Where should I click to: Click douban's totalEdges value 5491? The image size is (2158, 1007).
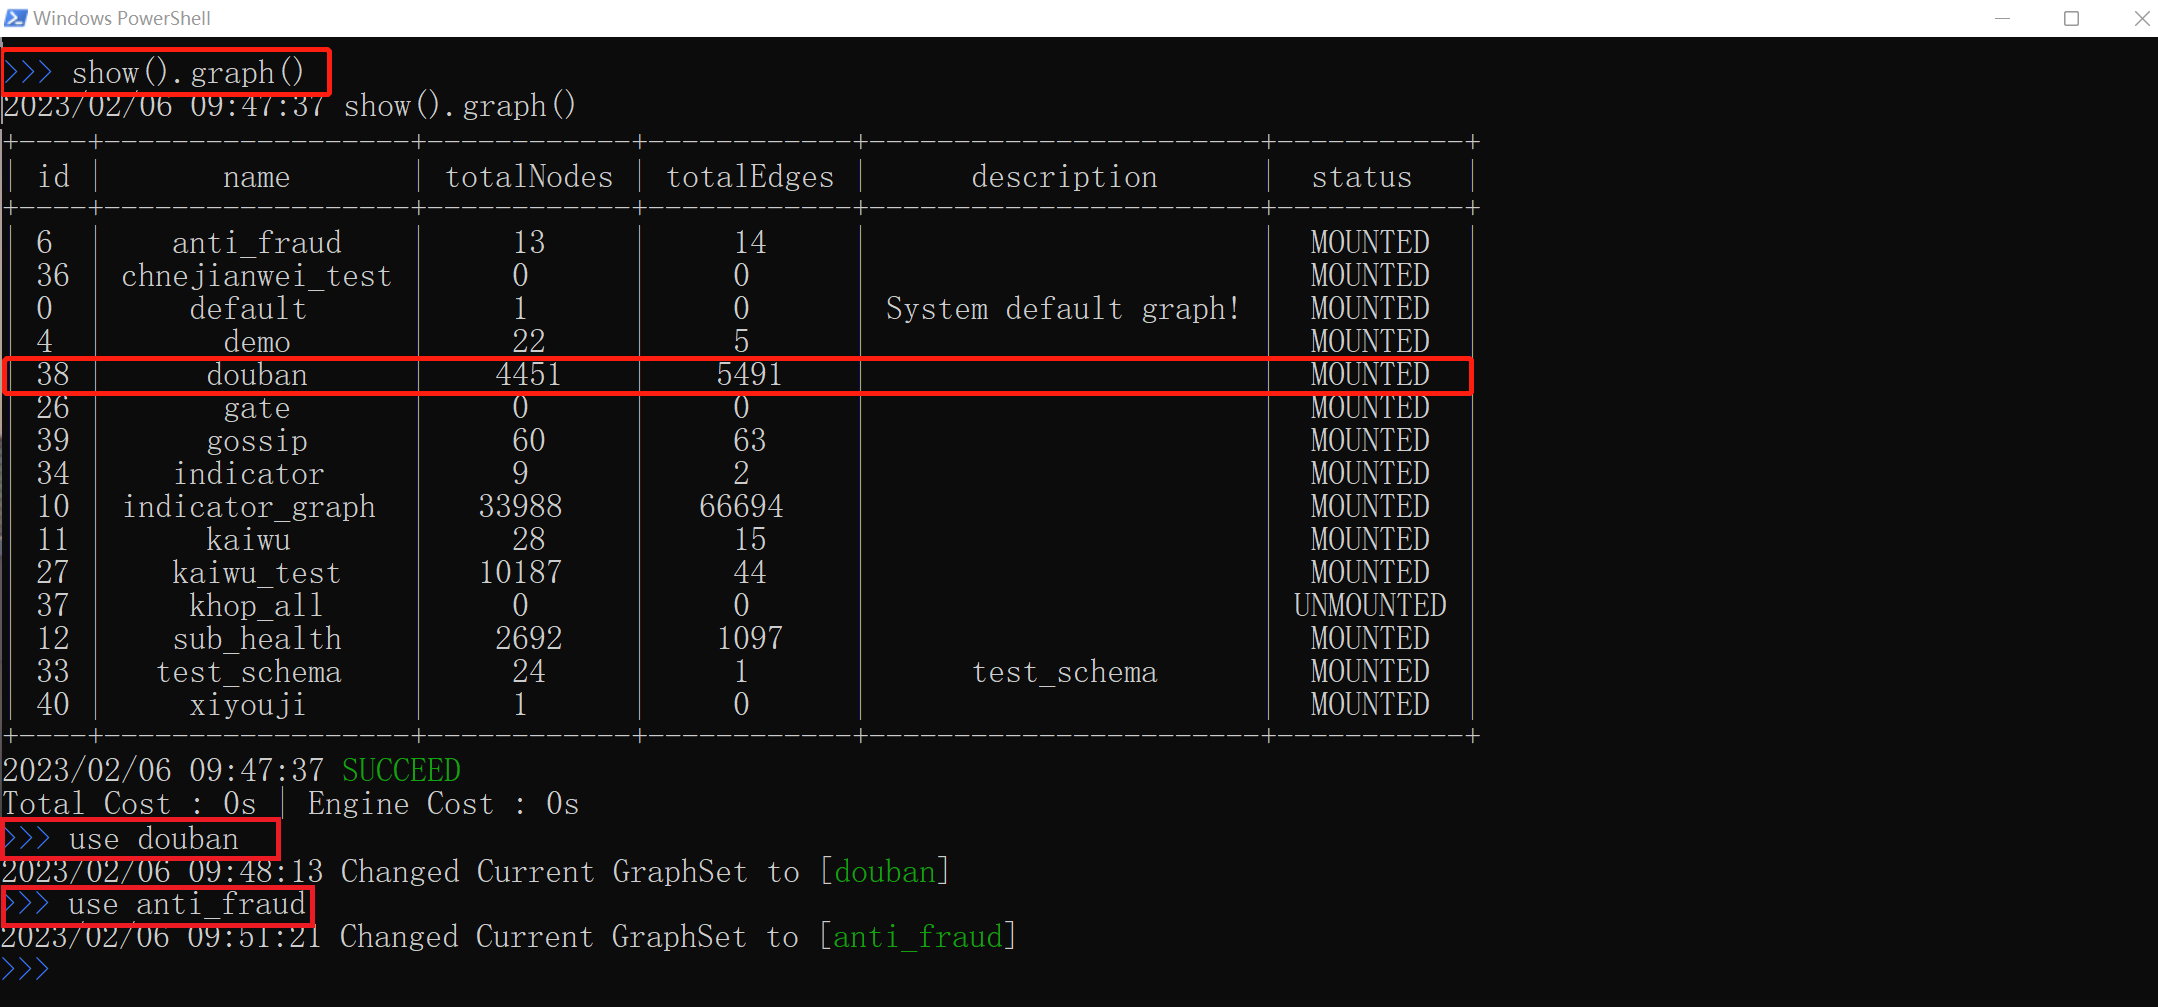[x=749, y=374]
